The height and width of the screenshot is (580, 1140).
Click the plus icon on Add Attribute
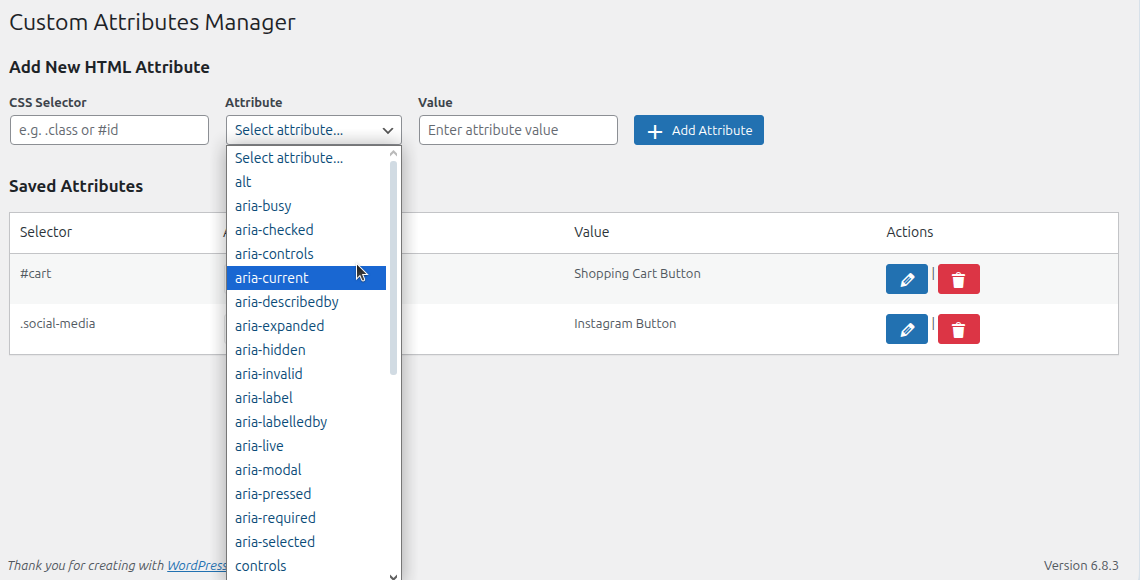655,130
